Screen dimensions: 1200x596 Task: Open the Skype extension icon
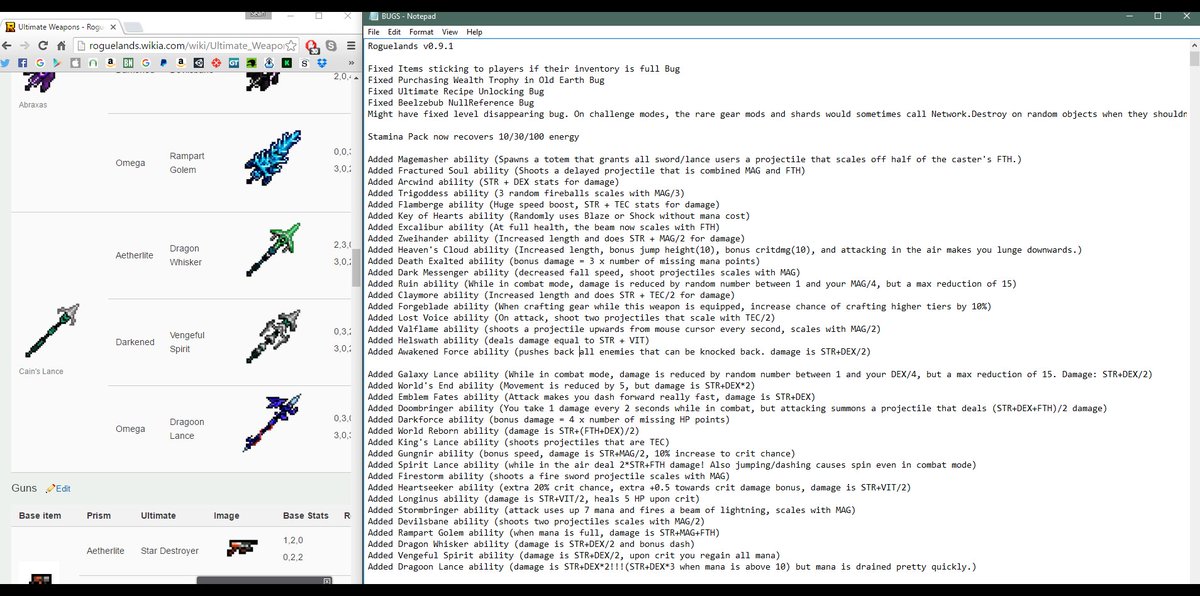tap(331, 46)
